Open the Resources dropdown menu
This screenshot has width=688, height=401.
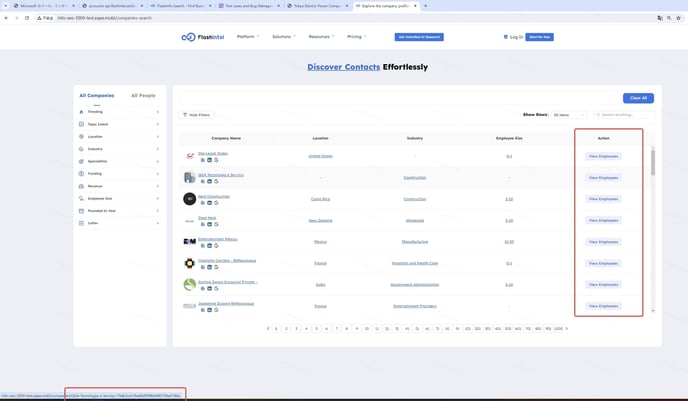tap(321, 36)
